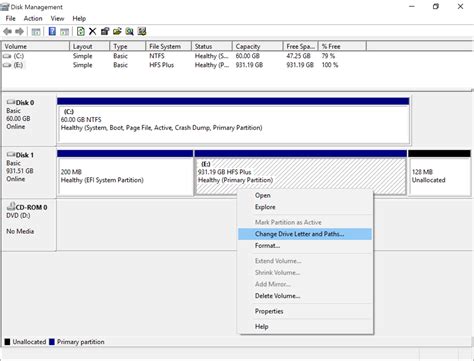Click the Back arrow toolbar icon

[7, 32]
